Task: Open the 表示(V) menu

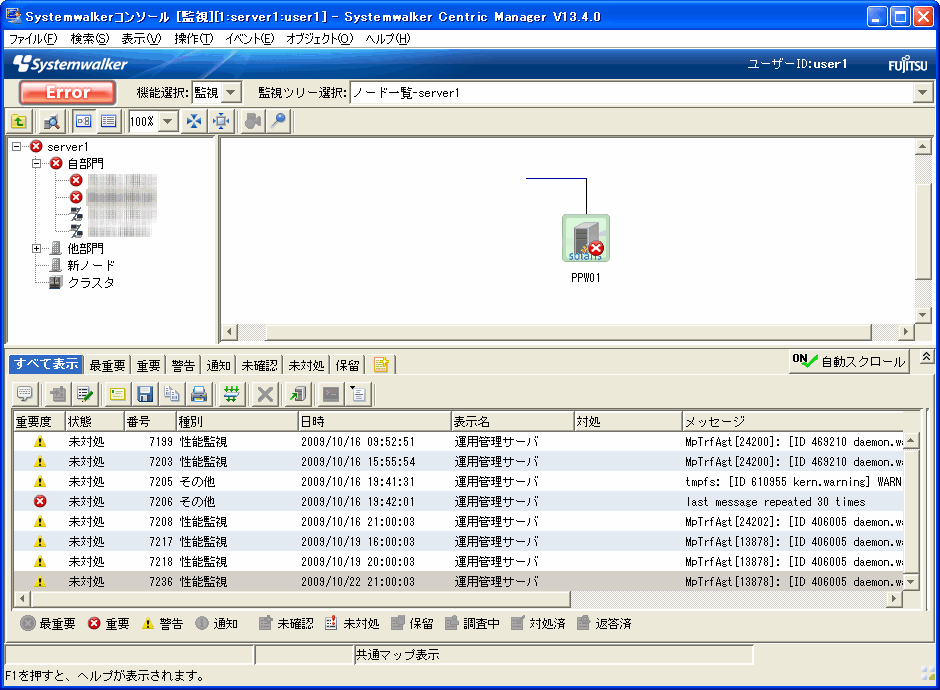Action: (141, 39)
